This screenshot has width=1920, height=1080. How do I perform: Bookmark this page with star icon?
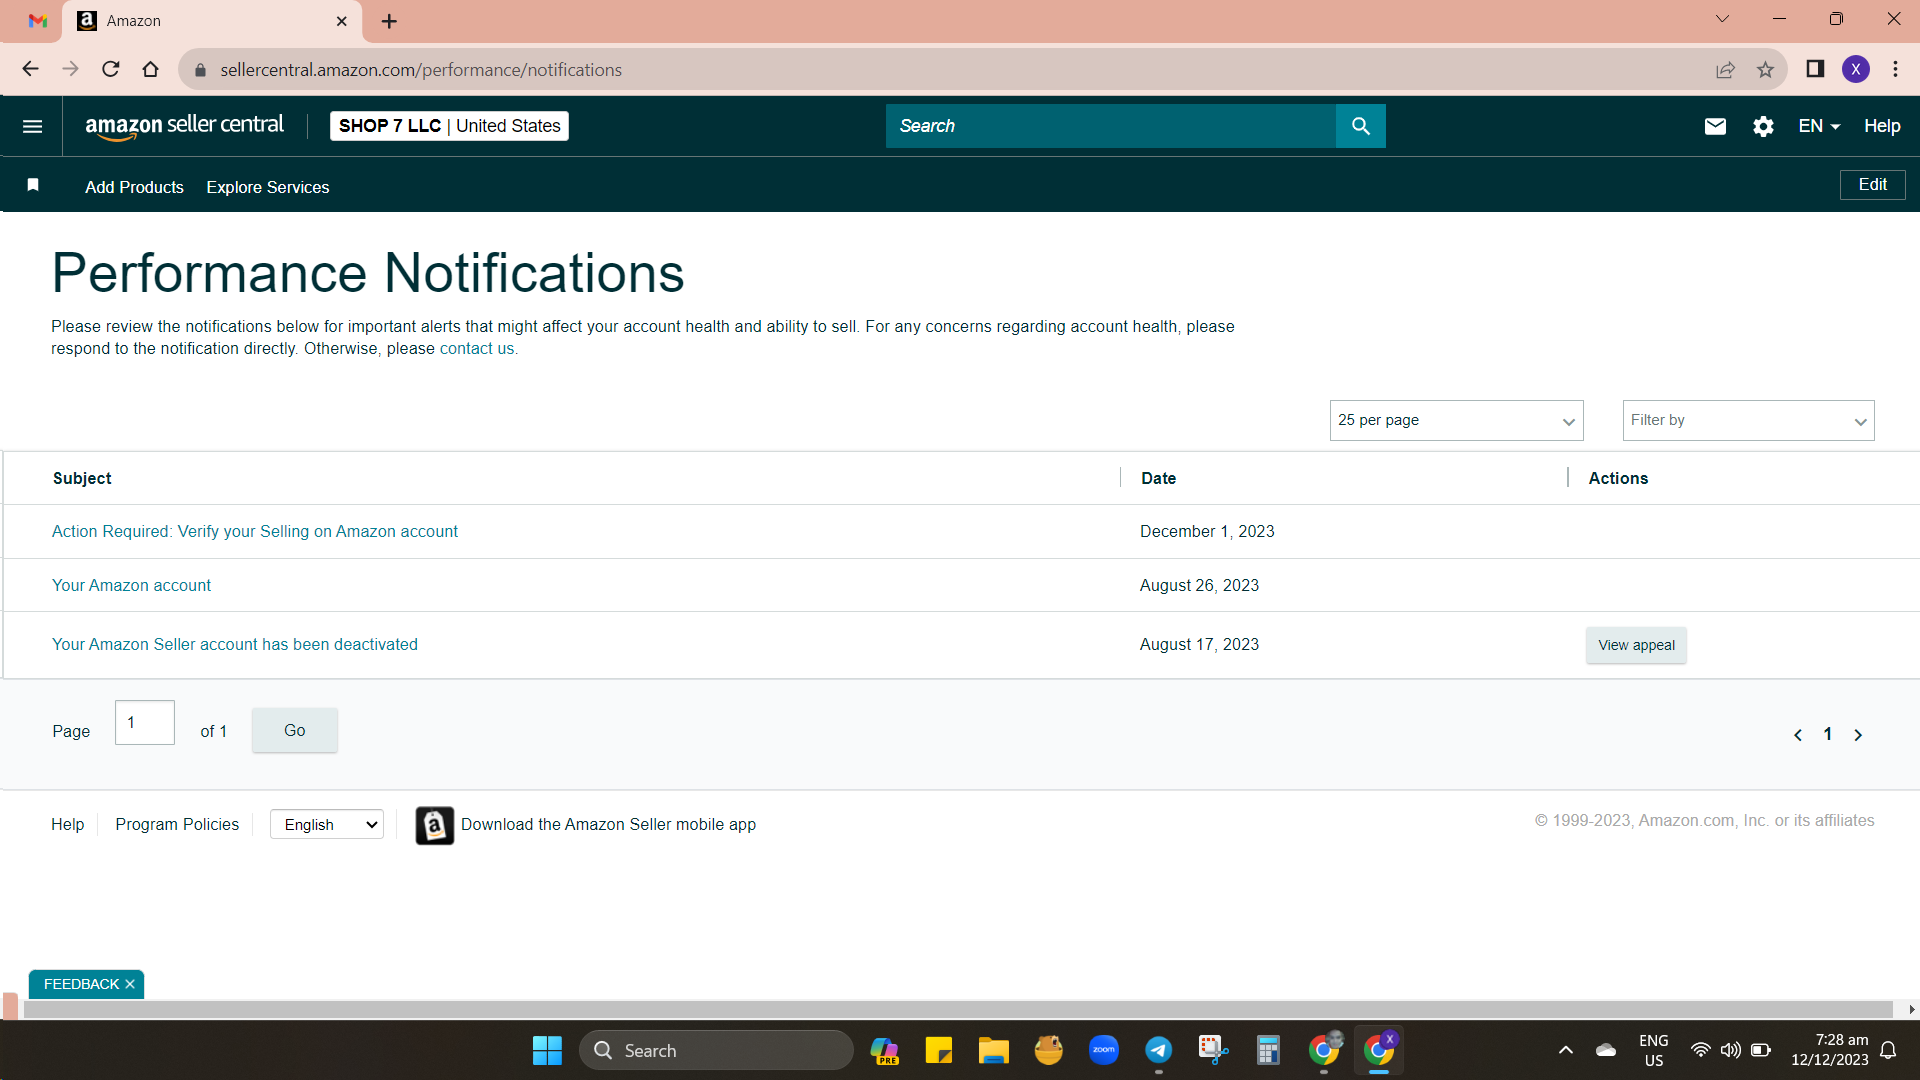coord(1765,69)
